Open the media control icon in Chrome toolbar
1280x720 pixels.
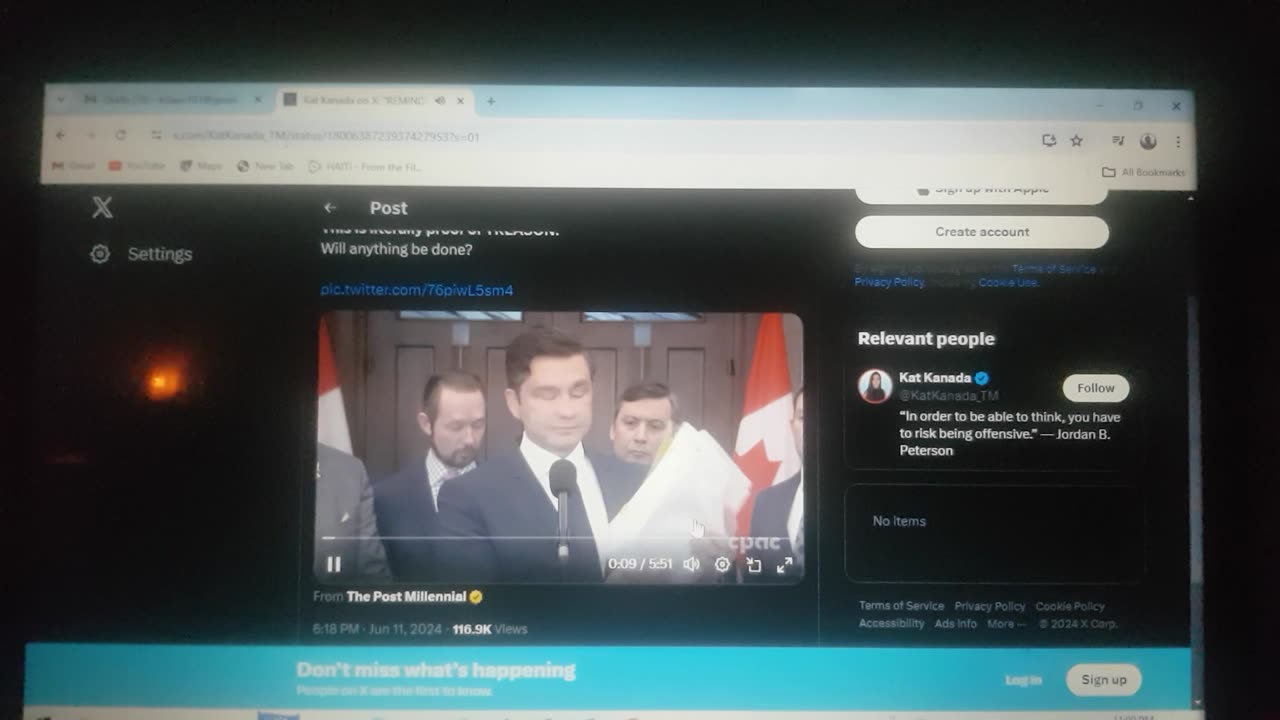click(1118, 141)
